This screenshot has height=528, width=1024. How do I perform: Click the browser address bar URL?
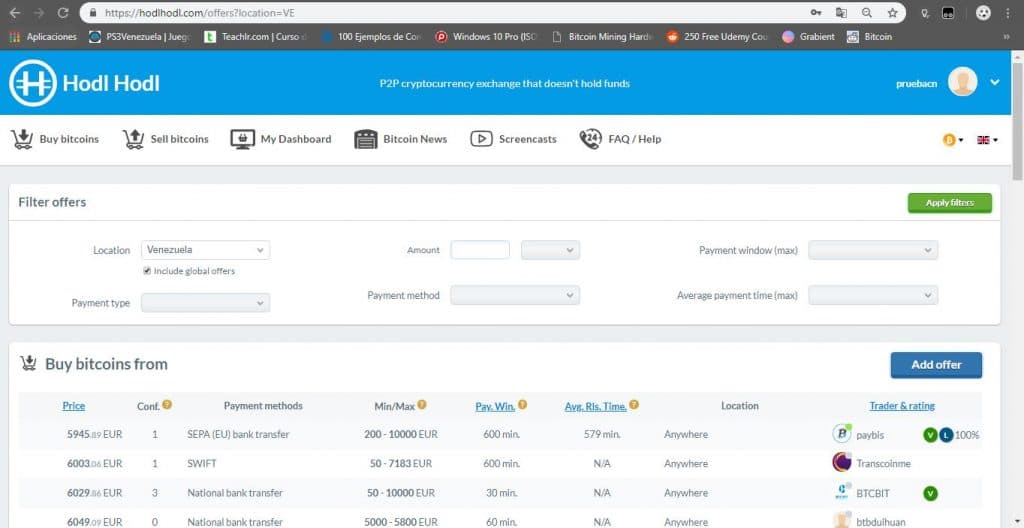[200, 12]
